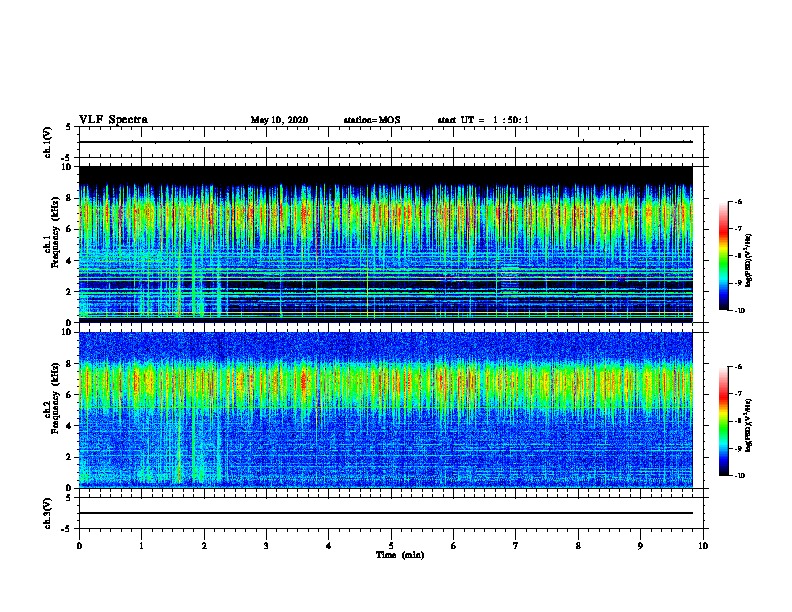Image resolution: width=792 pixels, height=612 pixels.
Task: Click the ch.1 waveform trace panel
Action: tap(391, 142)
